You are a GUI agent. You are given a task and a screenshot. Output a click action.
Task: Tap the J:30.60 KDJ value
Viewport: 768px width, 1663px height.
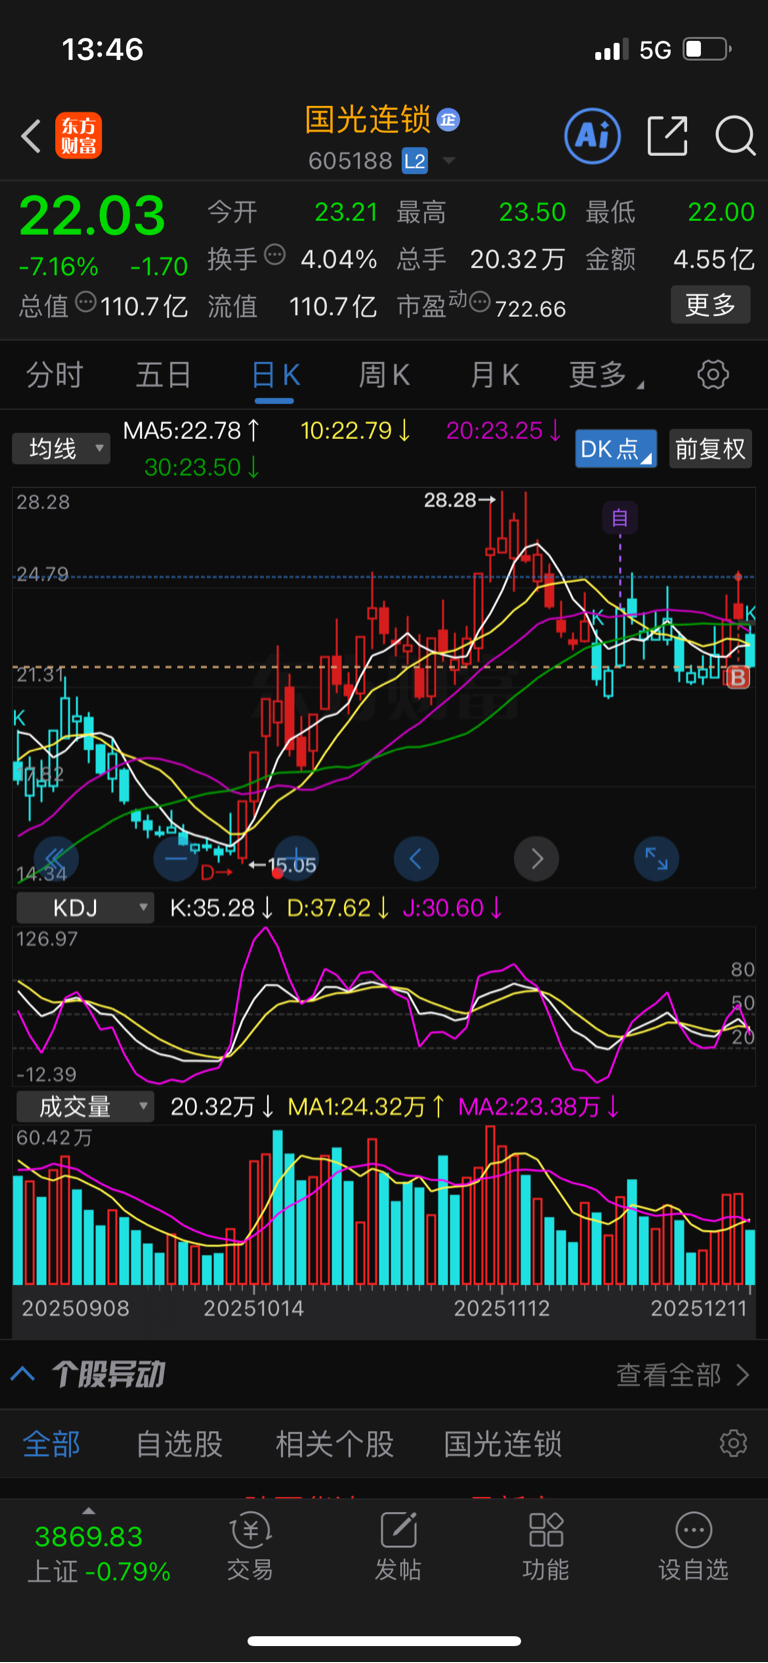pyautogui.click(x=452, y=908)
